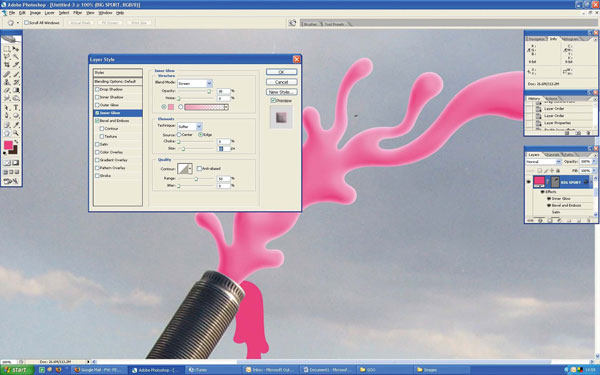Select the Clone Stamp tool

coord(7,82)
